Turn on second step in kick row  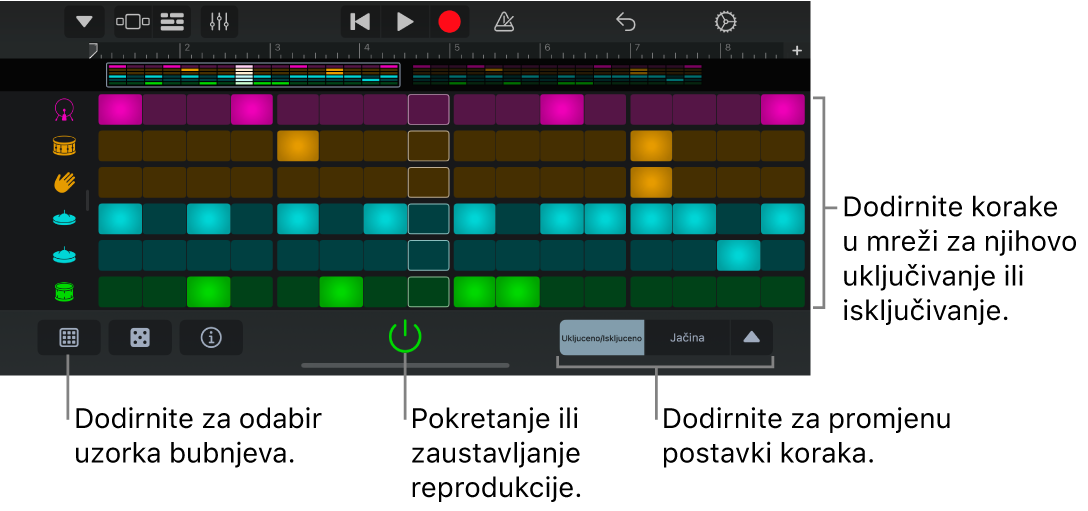pos(164,110)
